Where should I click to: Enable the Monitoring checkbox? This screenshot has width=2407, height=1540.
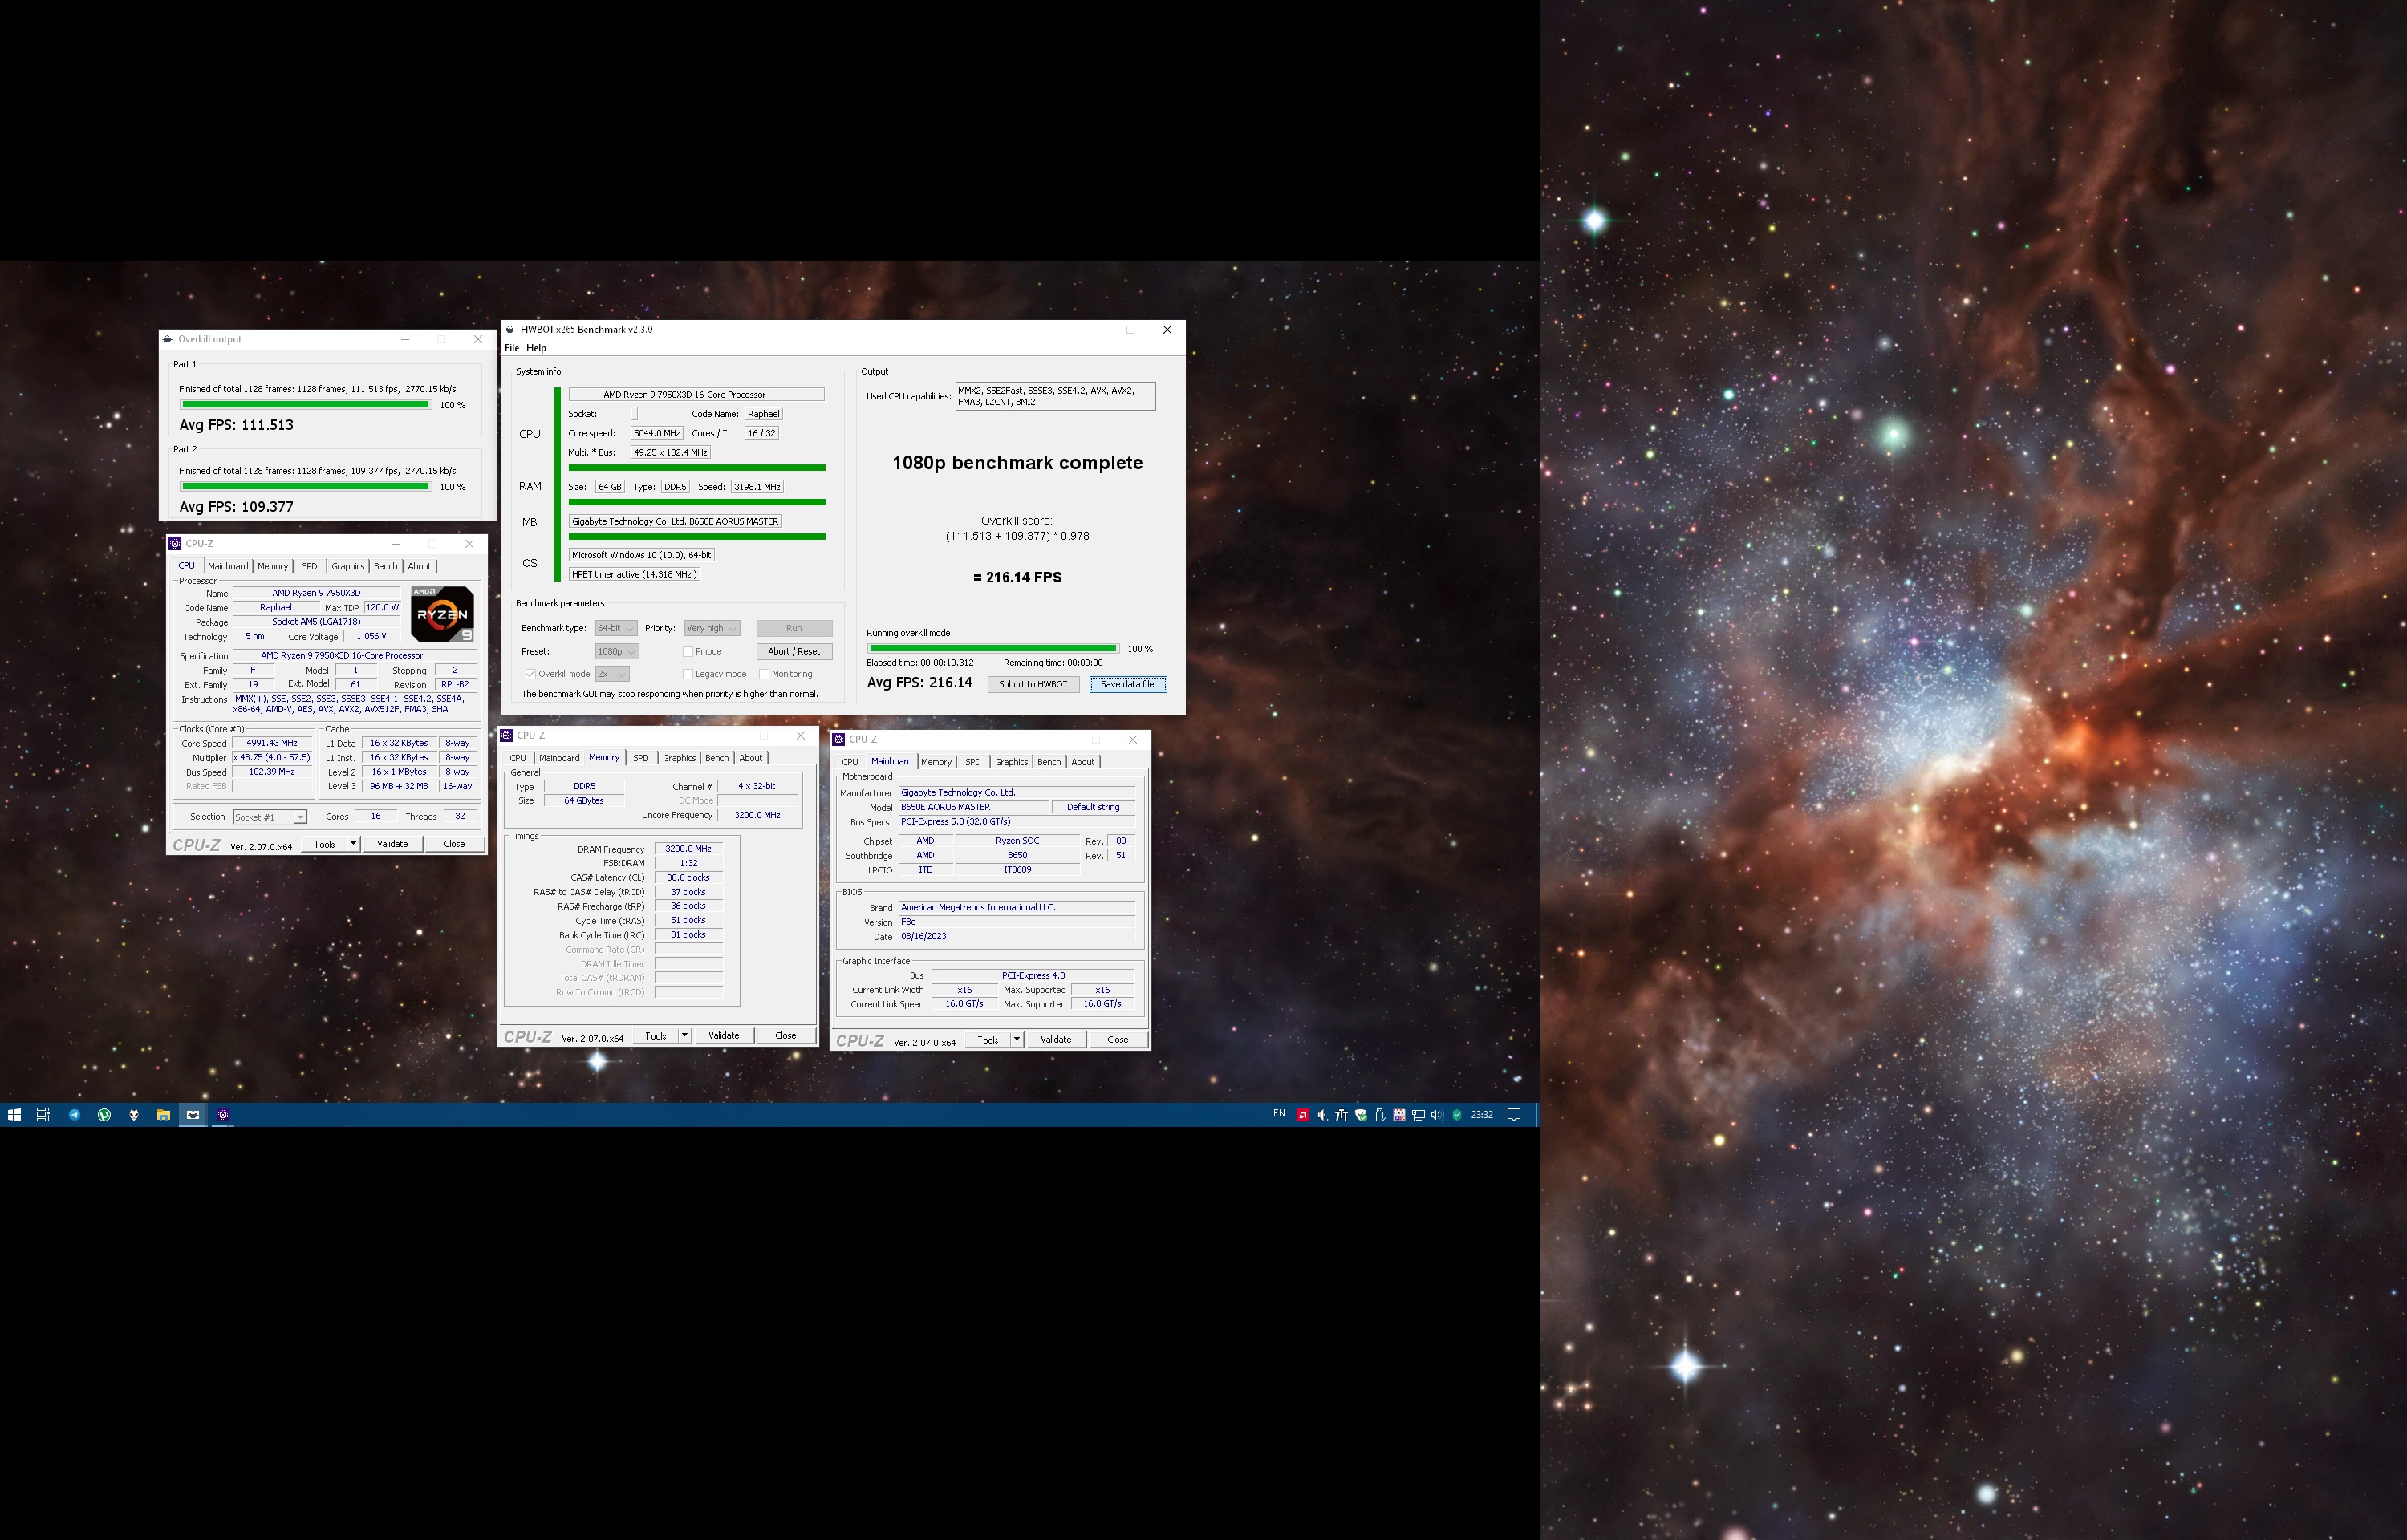[764, 674]
